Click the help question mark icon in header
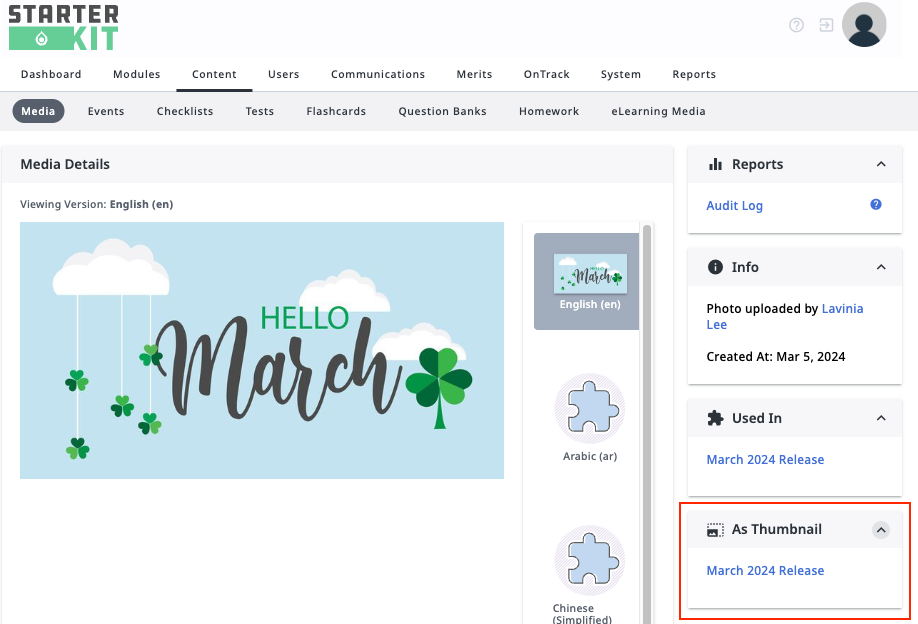This screenshot has height=624, width=918. click(796, 25)
